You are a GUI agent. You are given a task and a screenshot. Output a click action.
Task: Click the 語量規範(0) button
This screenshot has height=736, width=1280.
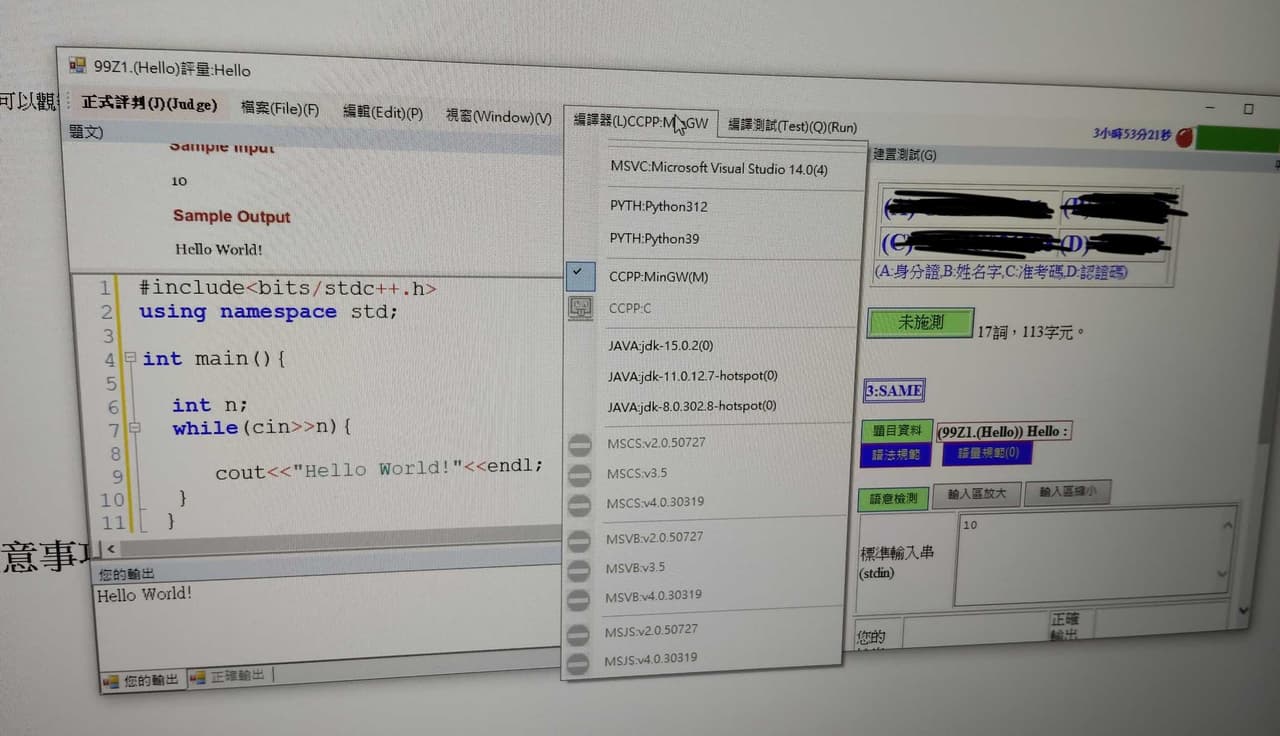(987, 454)
